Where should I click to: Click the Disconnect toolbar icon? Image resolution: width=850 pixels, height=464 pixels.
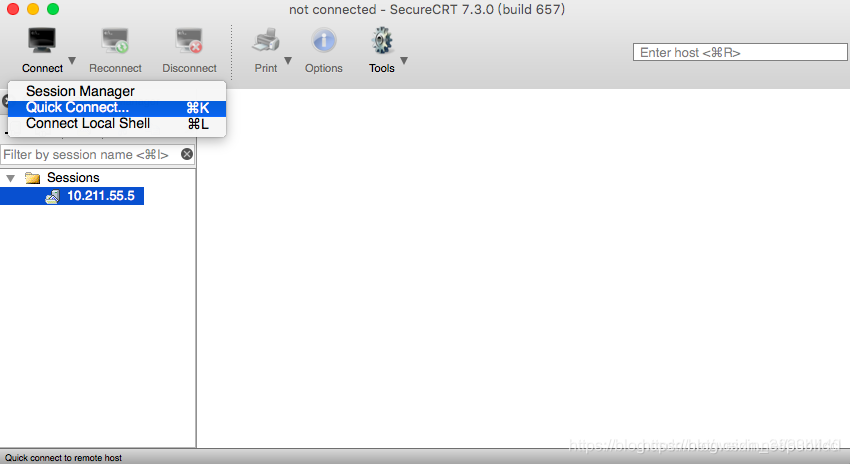[189, 41]
